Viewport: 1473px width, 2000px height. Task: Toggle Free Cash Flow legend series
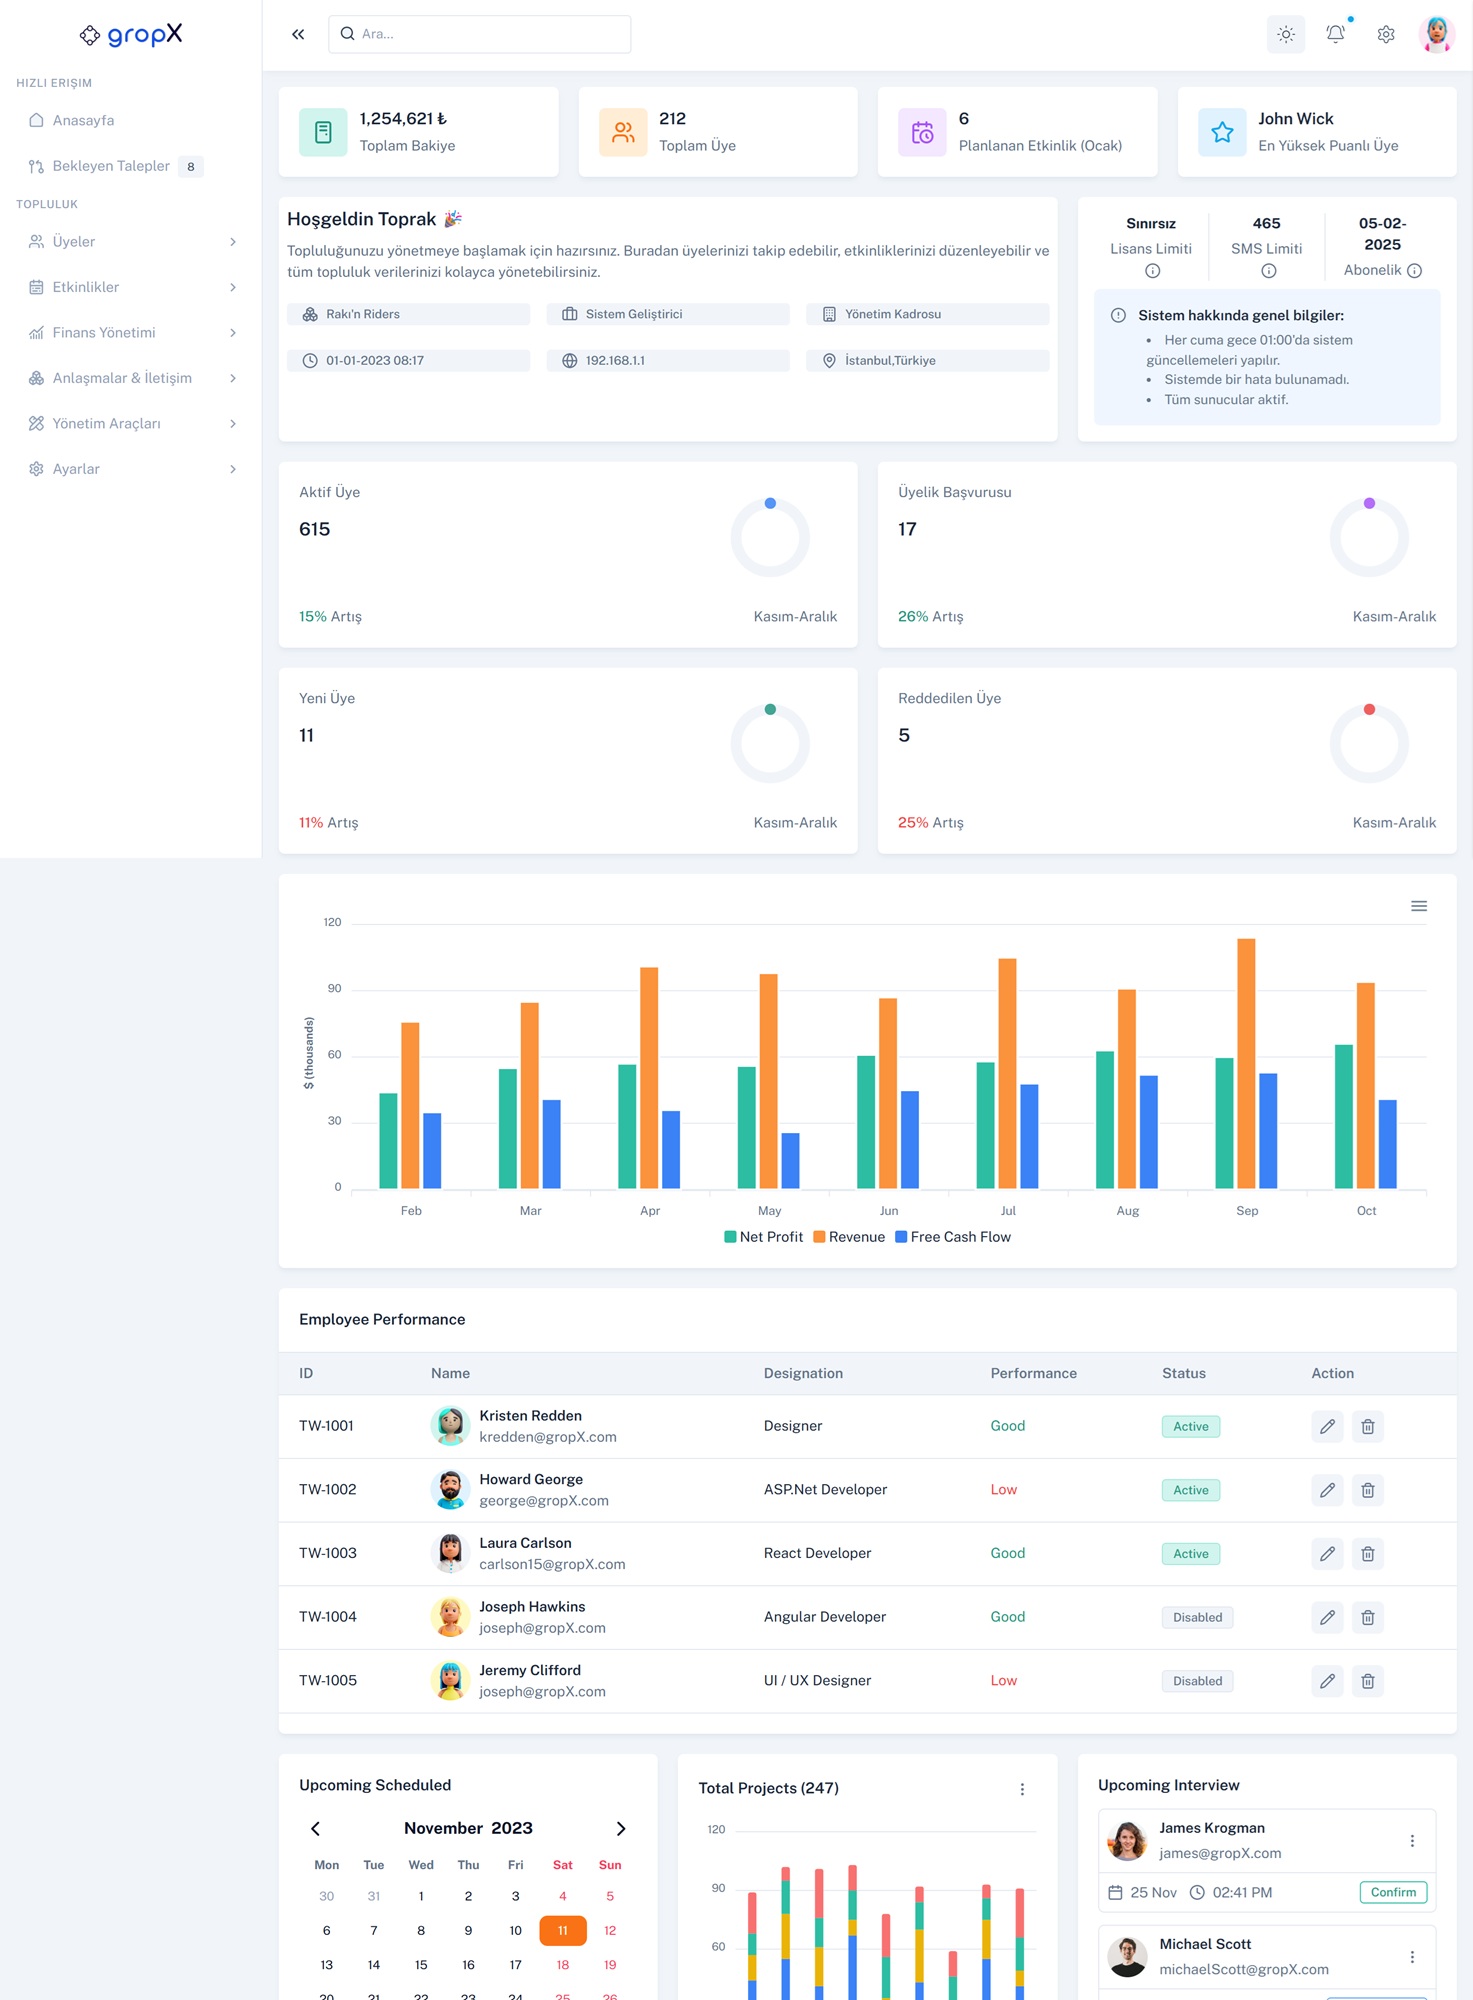[x=953, y=1237]
